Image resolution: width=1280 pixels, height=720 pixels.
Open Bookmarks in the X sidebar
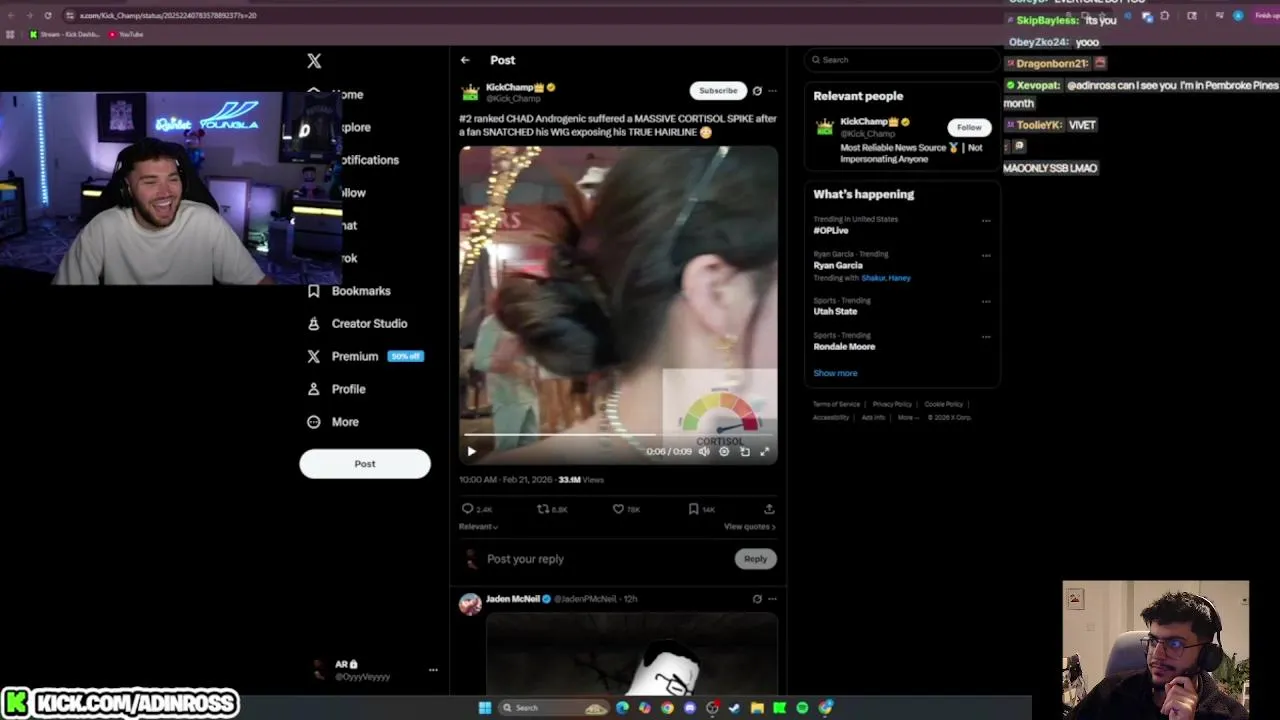[349, 291]
